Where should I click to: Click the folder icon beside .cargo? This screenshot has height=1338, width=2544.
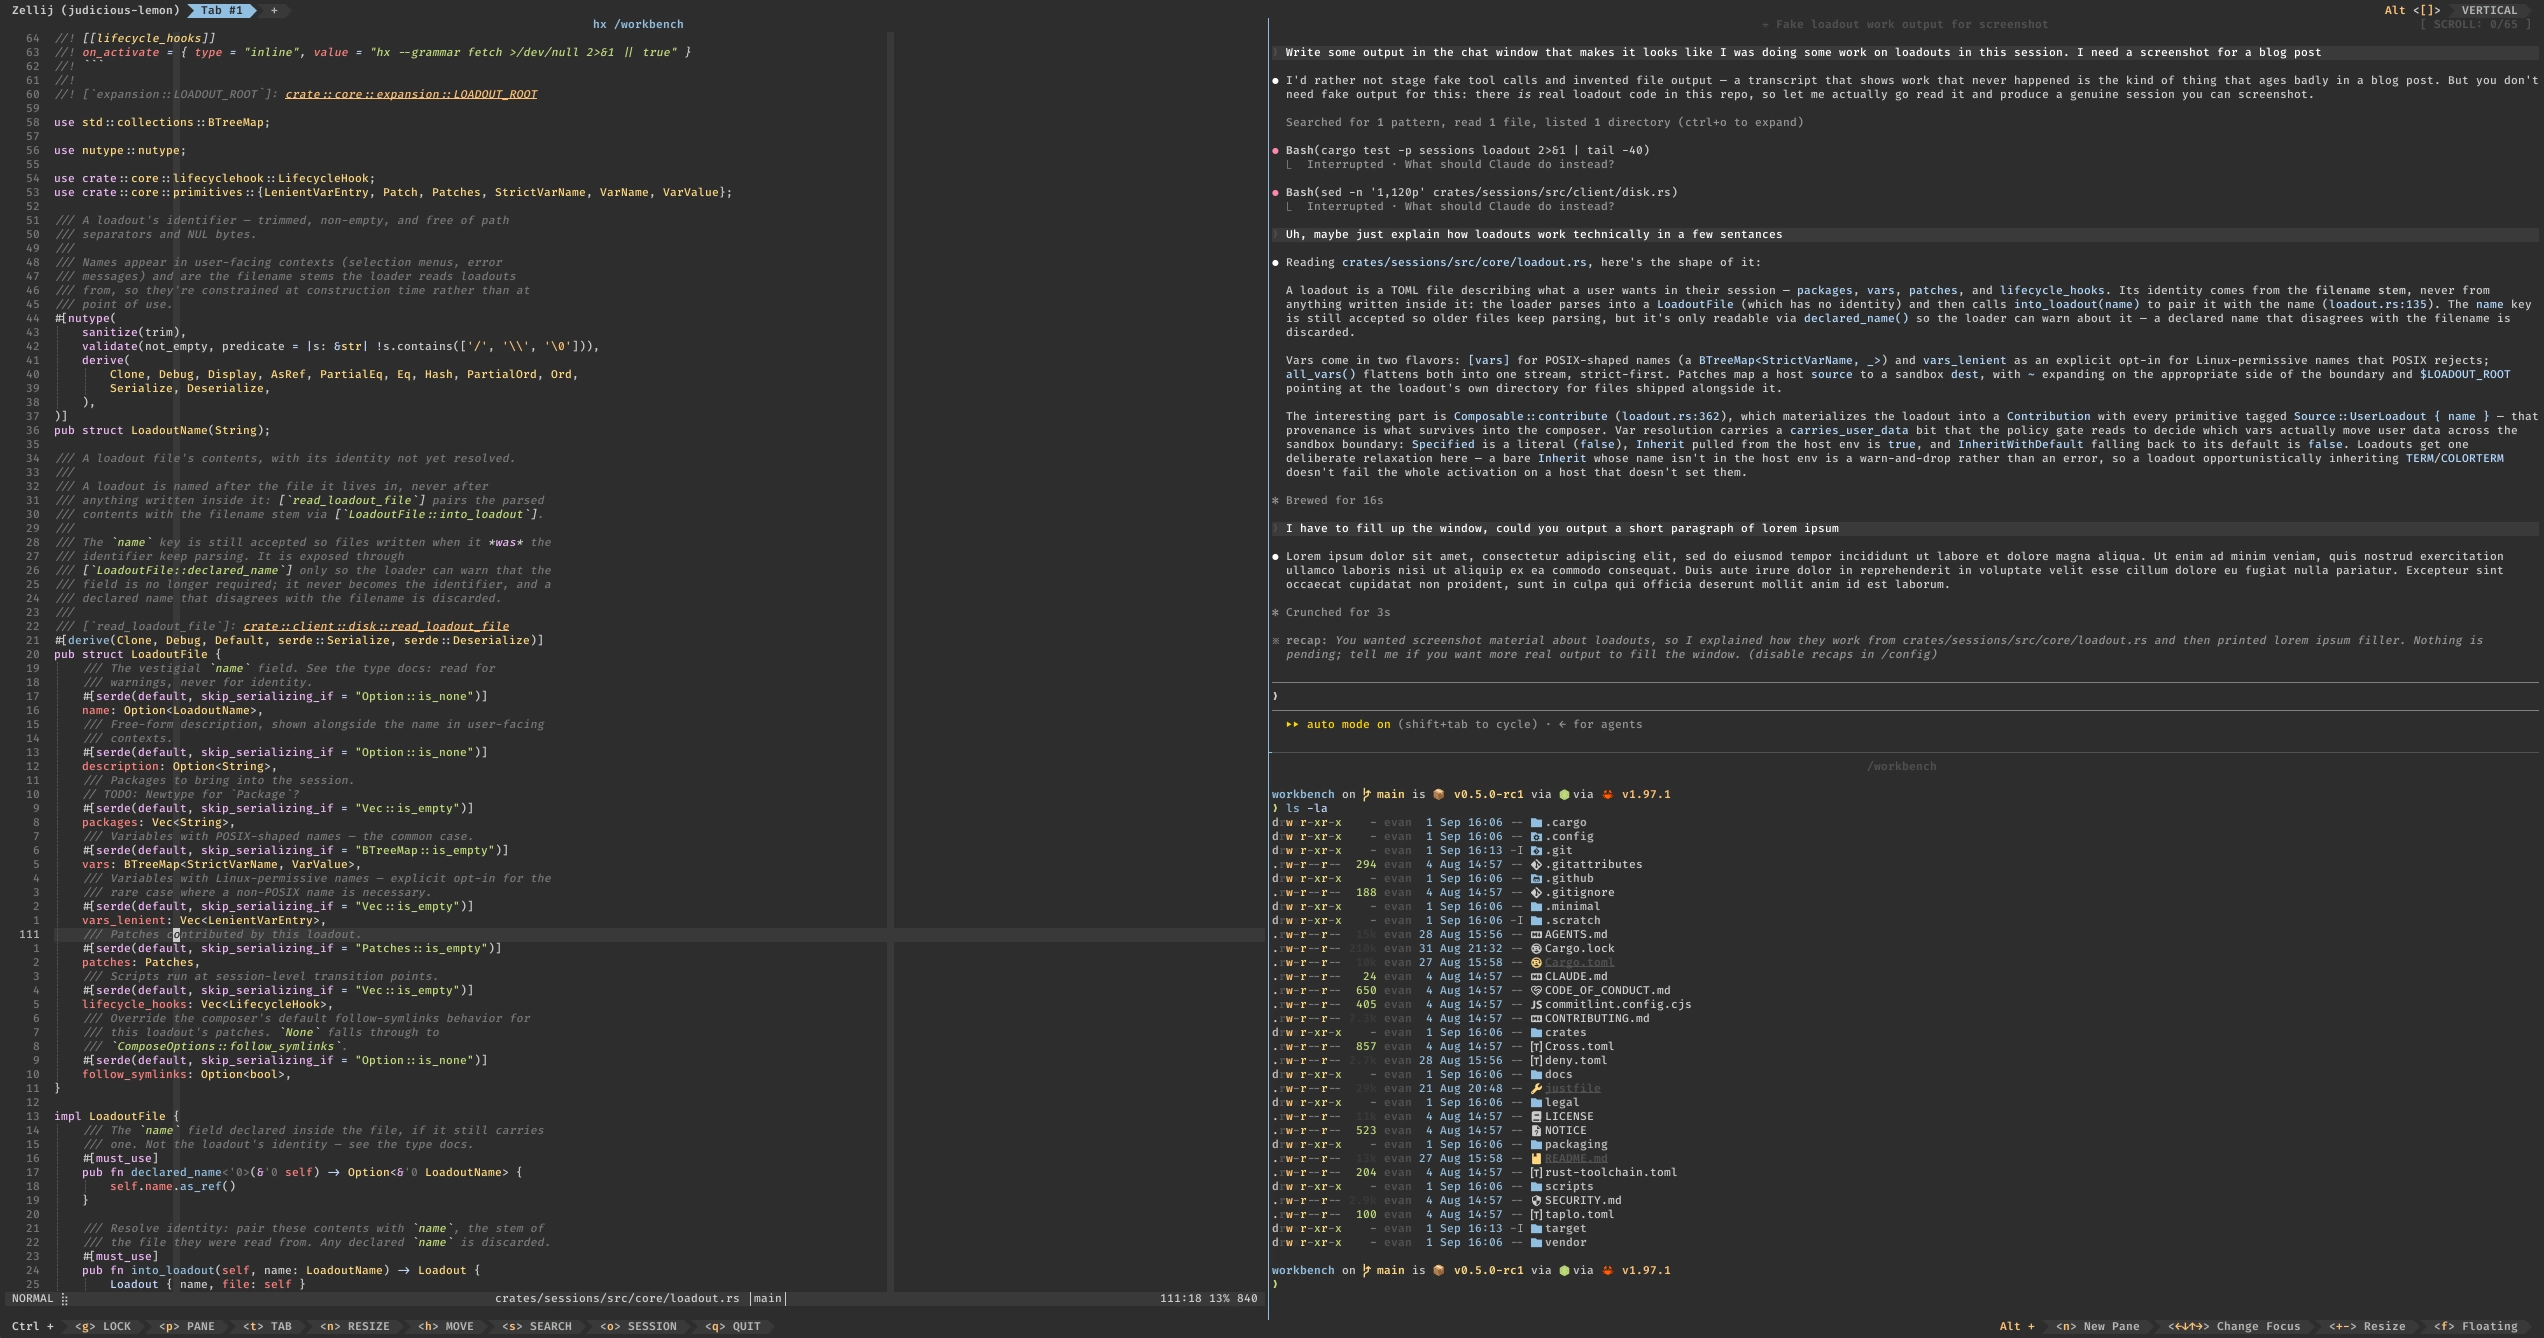pos(1536,823)
